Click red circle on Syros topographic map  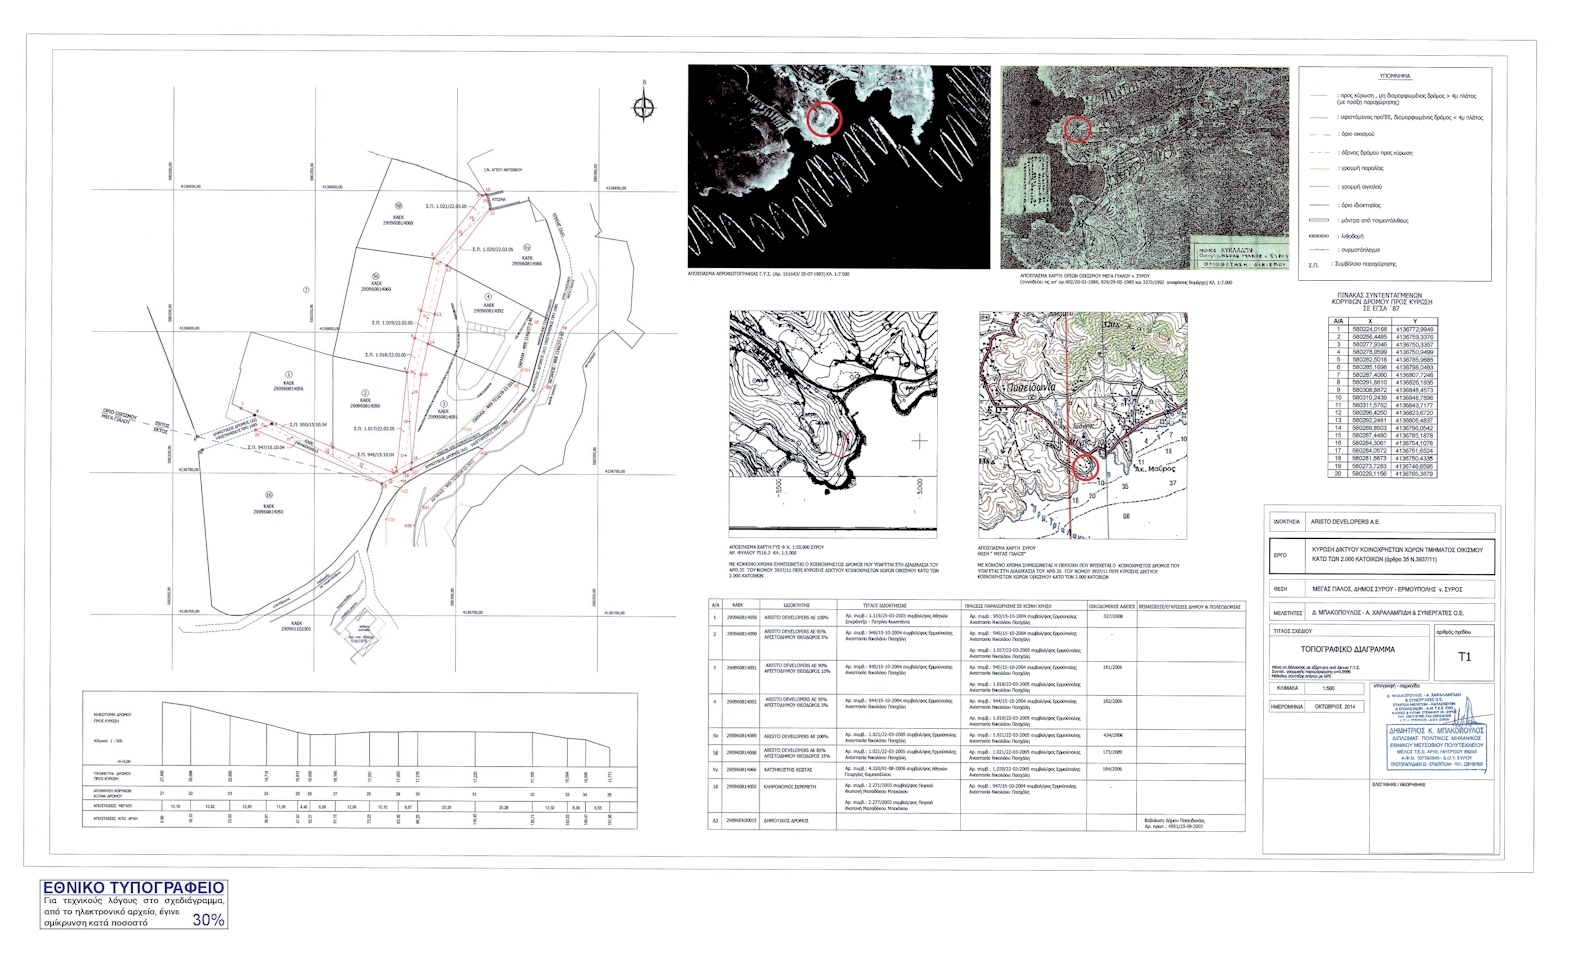click(x=1085, y=466)
